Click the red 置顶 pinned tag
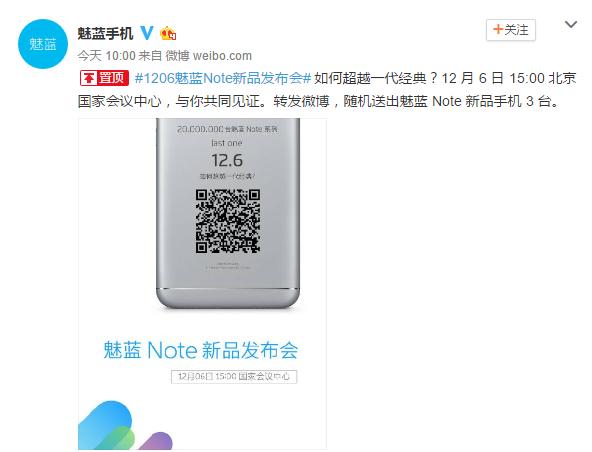Image resolution: width=592 pixels, height=452 pixels. click(105, 78)
